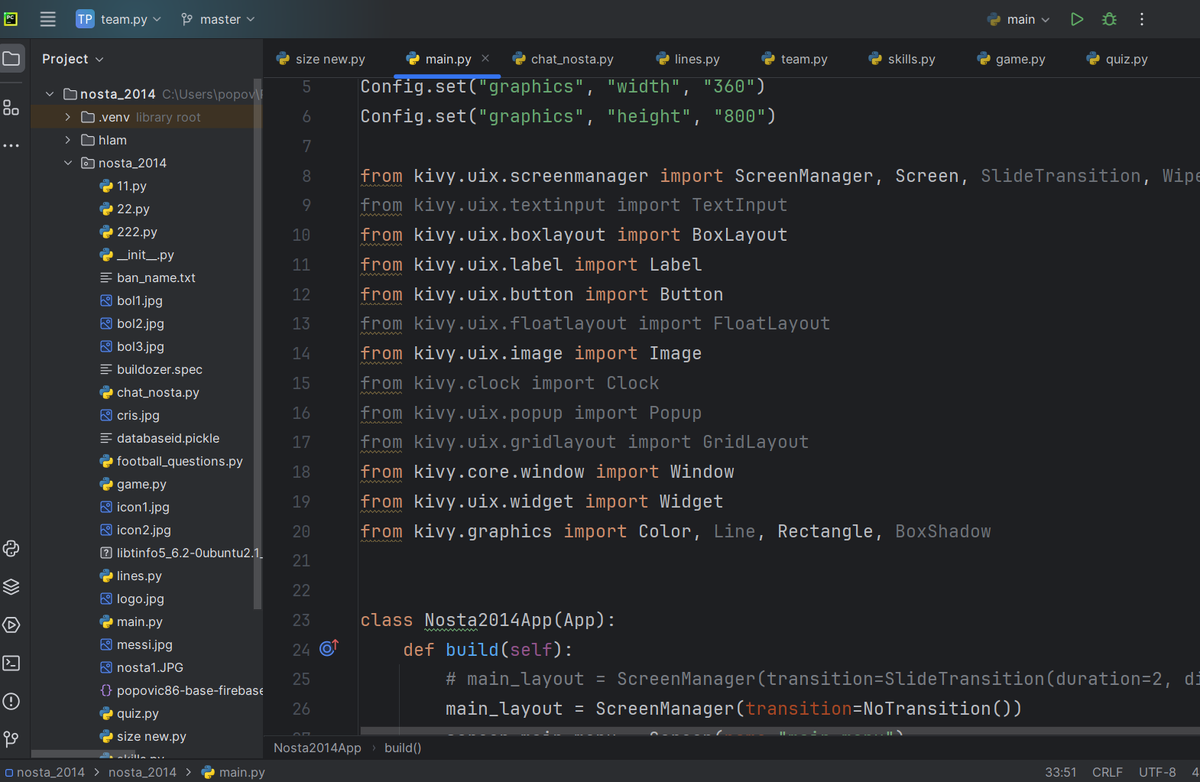This screenshot has height=782, width=1200.
Task: Collapse the nosta_2014 inner package folder
Action: (67, 163)
